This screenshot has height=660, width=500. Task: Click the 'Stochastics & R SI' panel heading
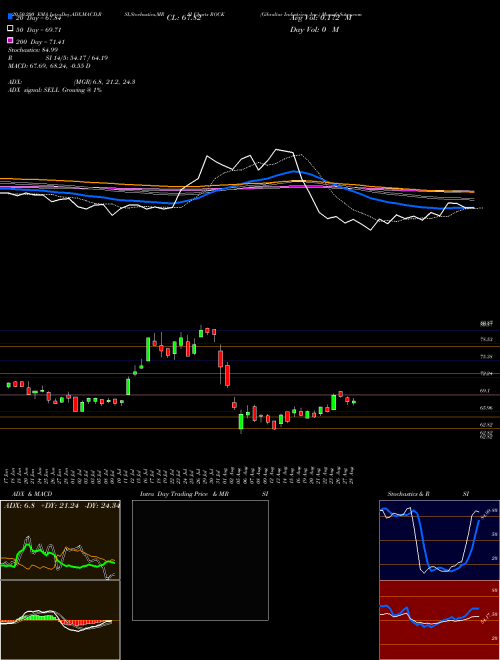tap(428, 494)
